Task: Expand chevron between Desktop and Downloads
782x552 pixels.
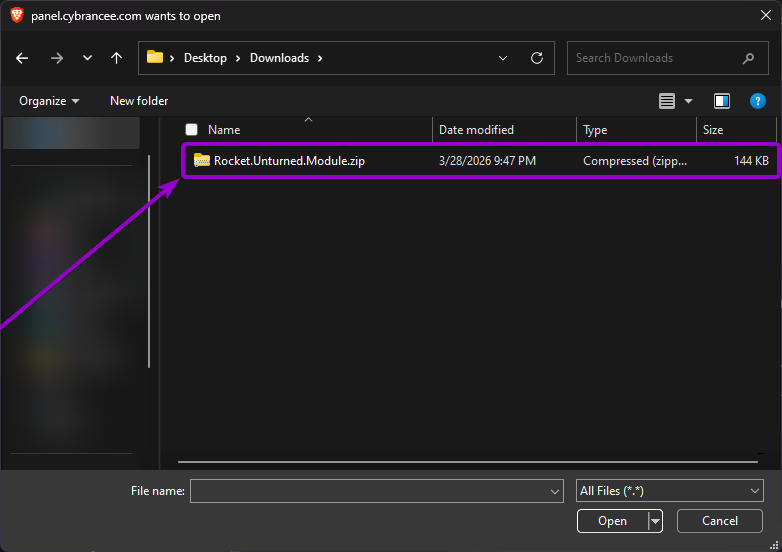Action: pos(238,58)
